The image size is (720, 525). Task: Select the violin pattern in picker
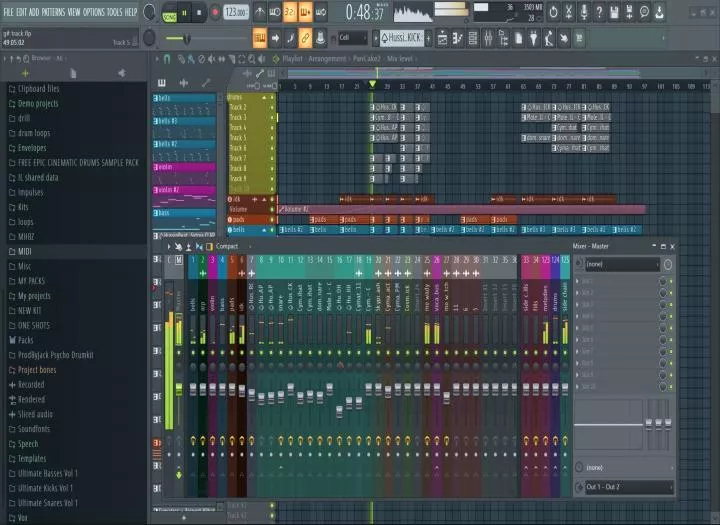[184, 167]
